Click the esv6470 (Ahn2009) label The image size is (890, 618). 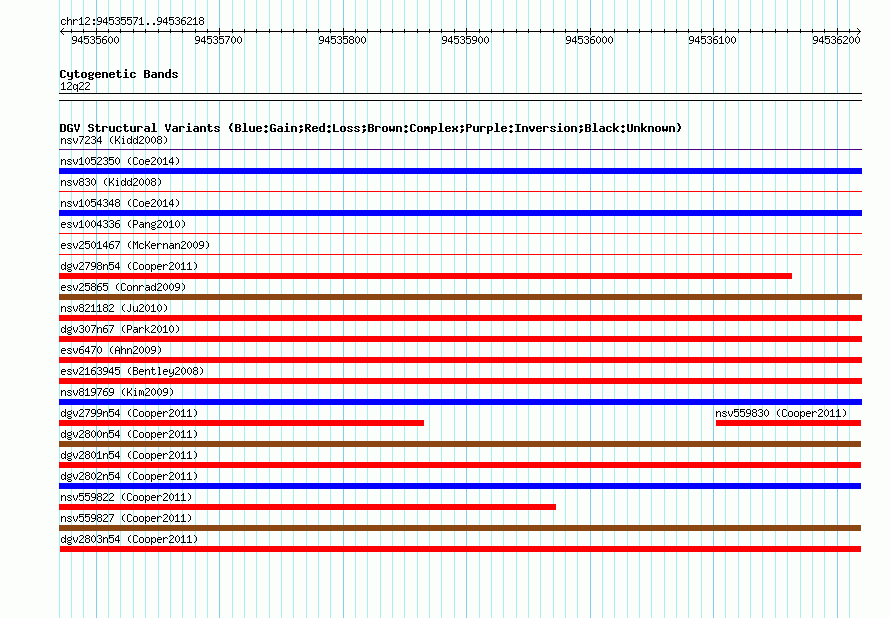[x=111, y=350]
